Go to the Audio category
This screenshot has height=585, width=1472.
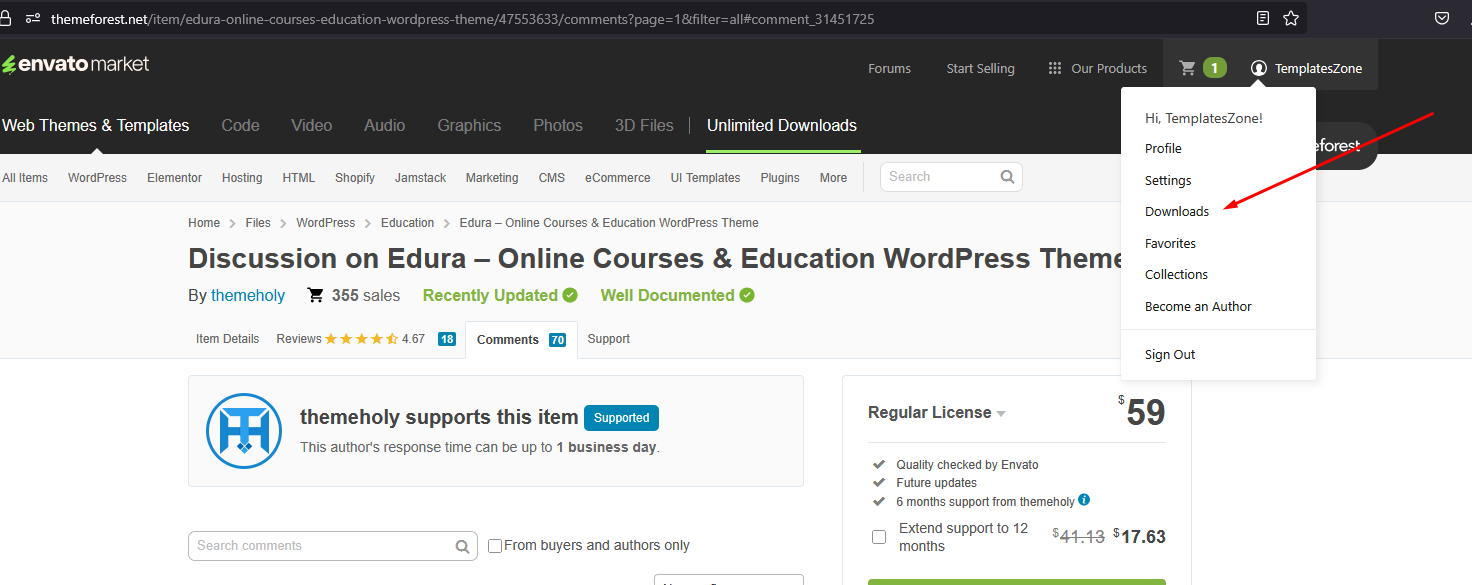pyautogui.click(x=384, y=125)
